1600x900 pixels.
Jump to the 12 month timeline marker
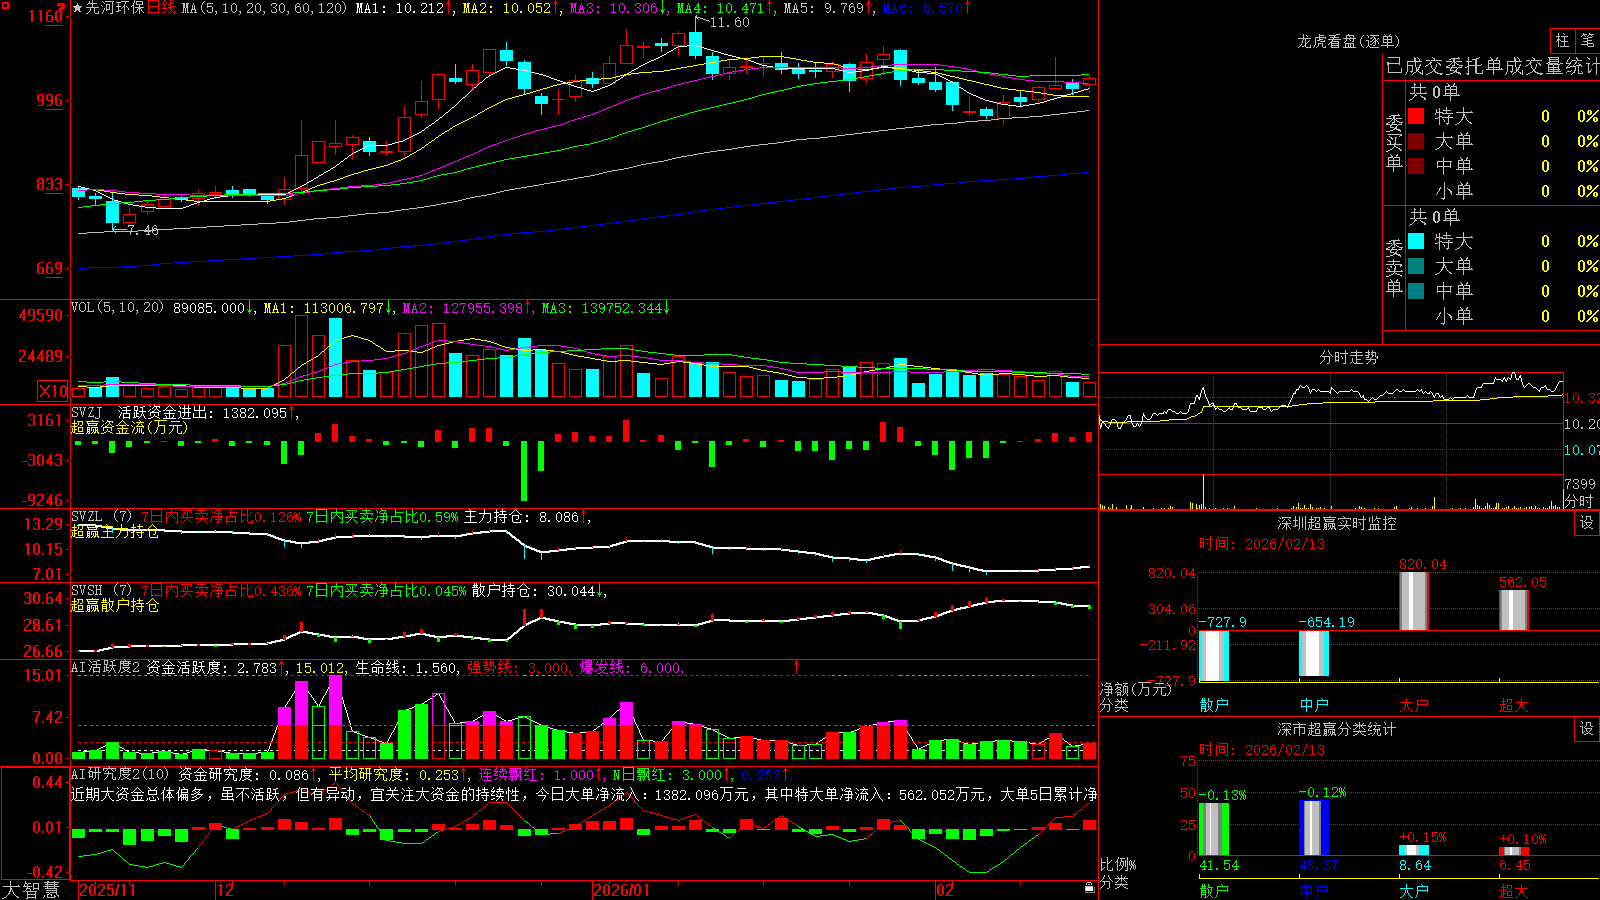[226, 890]
